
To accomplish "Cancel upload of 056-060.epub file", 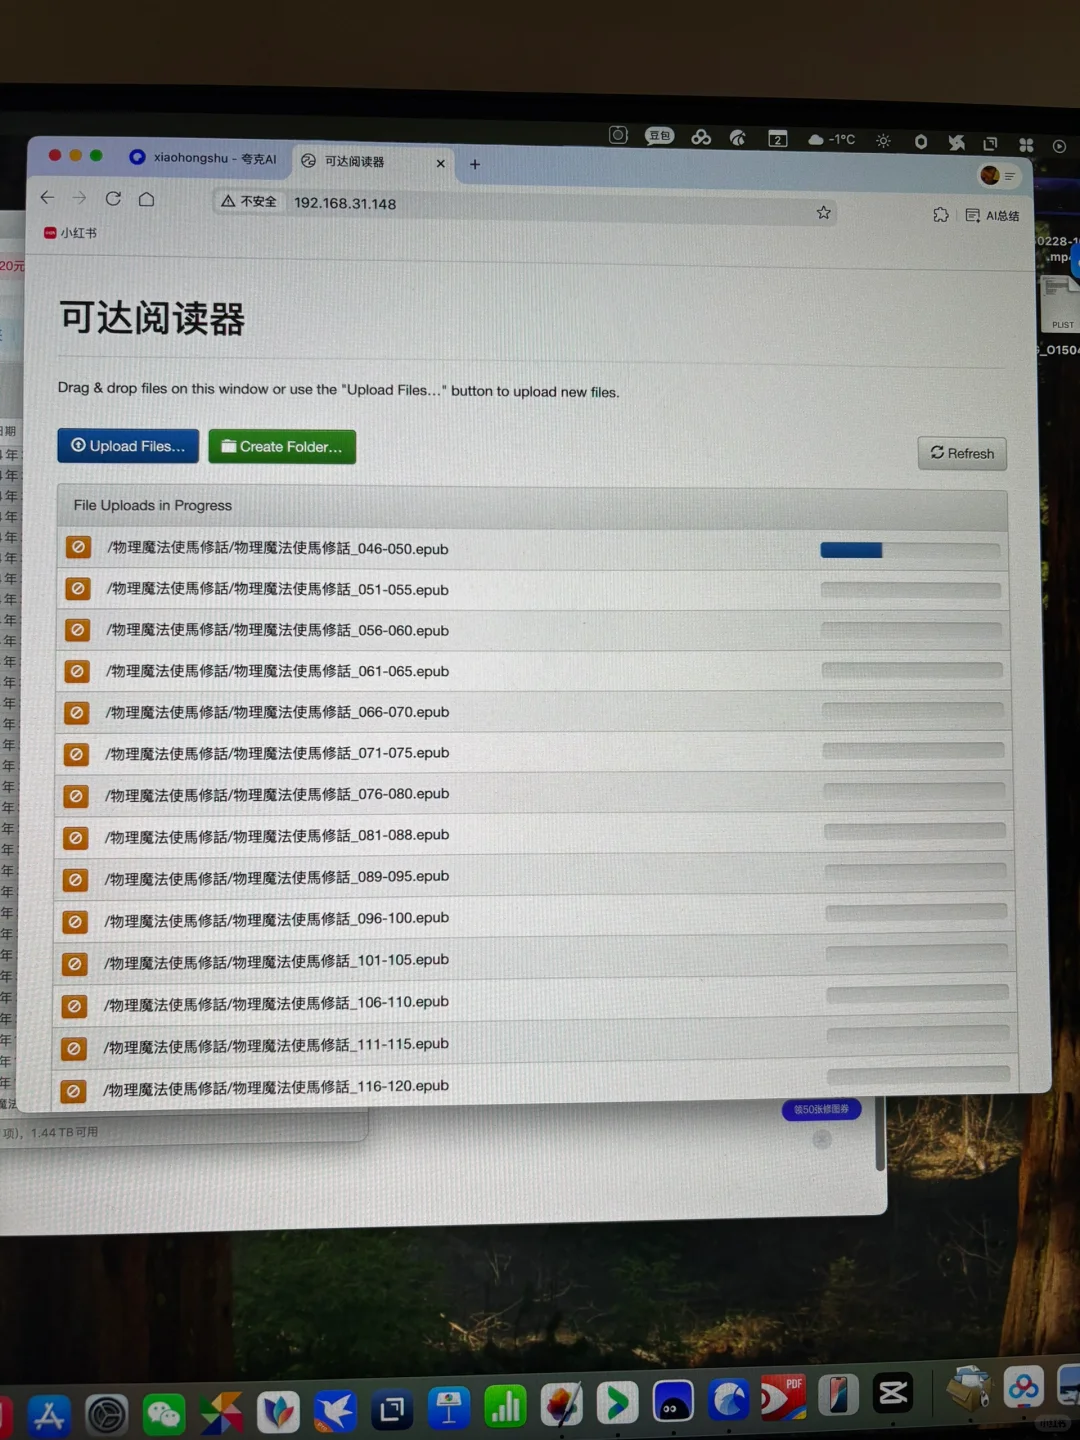I will (x=78, y=630).
